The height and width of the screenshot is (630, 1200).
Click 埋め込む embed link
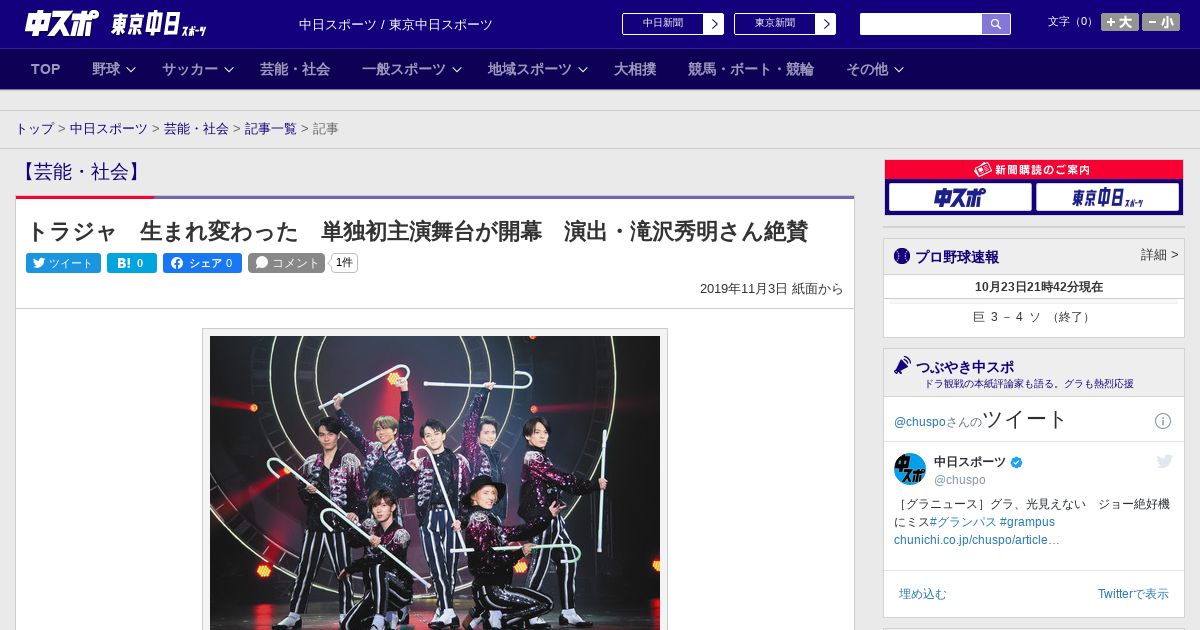coord(923,594)
